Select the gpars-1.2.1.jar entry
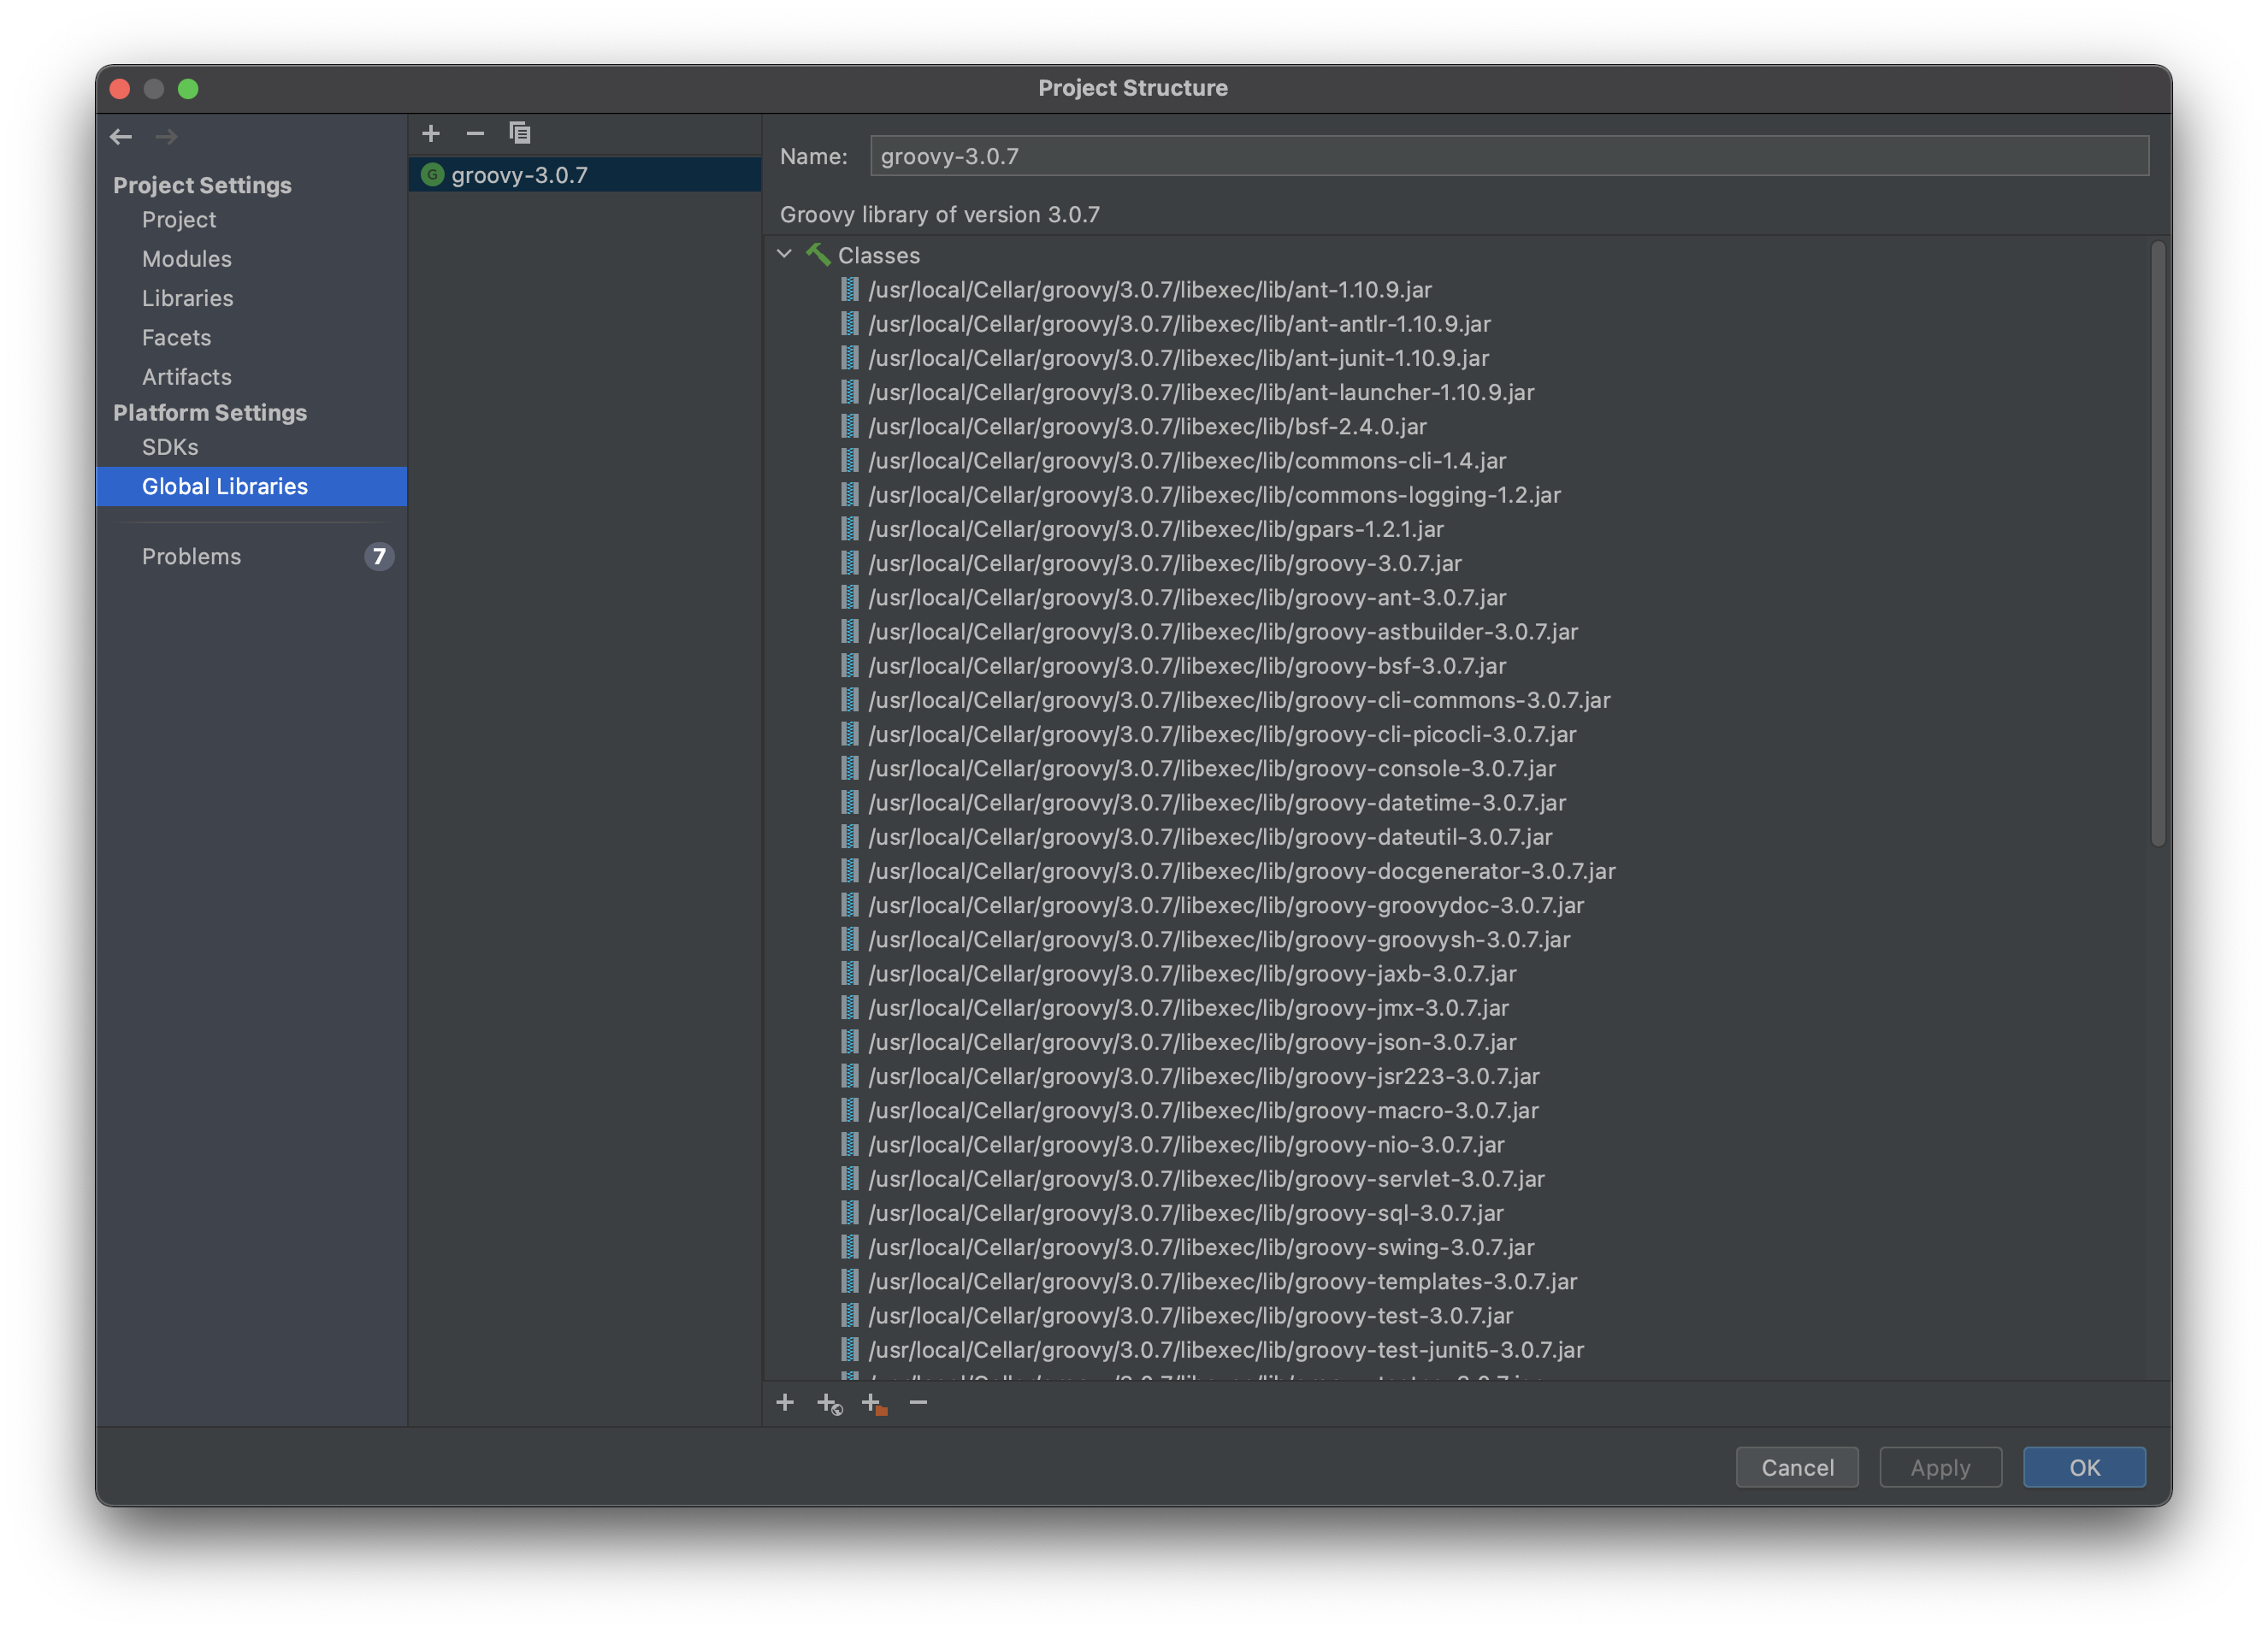 coord(1155,529)
